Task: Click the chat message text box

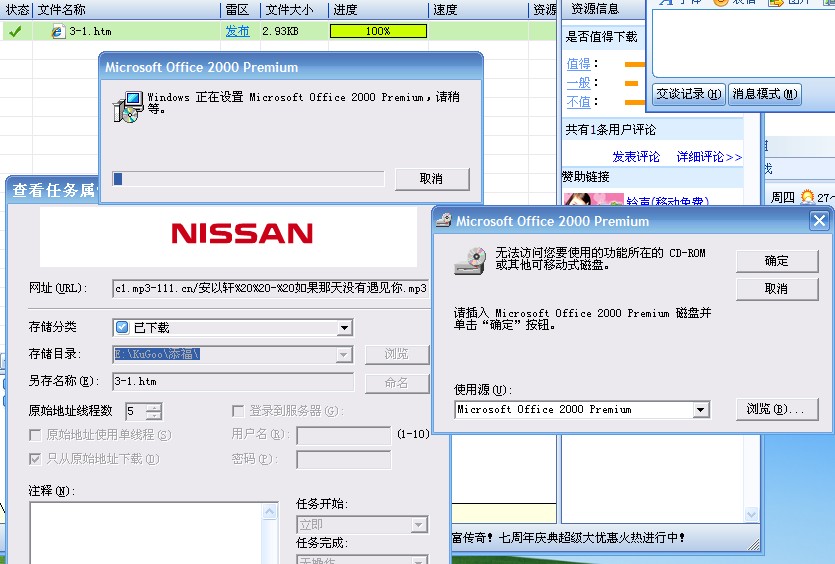Action: [x=743, y=43]
